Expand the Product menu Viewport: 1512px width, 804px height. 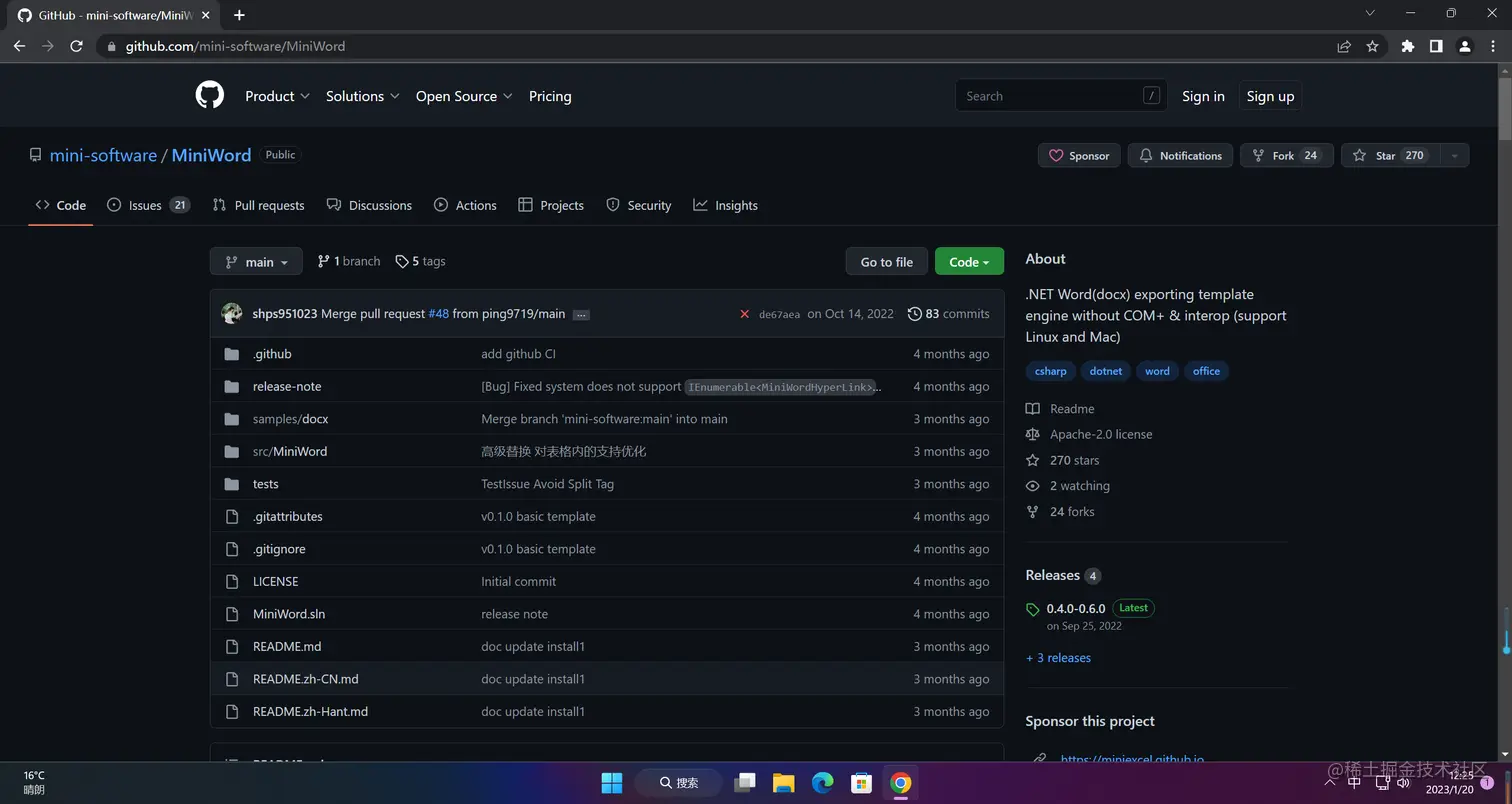[x=277, y=96]
